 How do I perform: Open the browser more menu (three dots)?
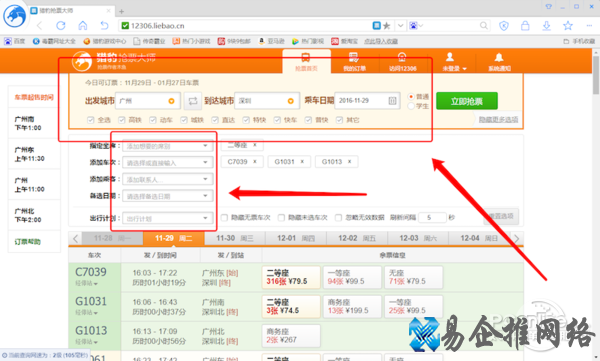coord(589,26)
